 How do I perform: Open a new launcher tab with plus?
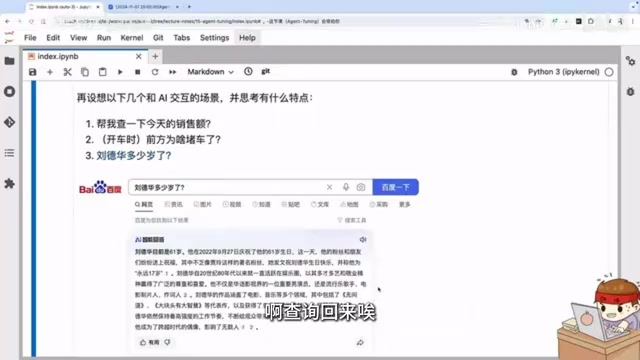click(x=155, y=56)
